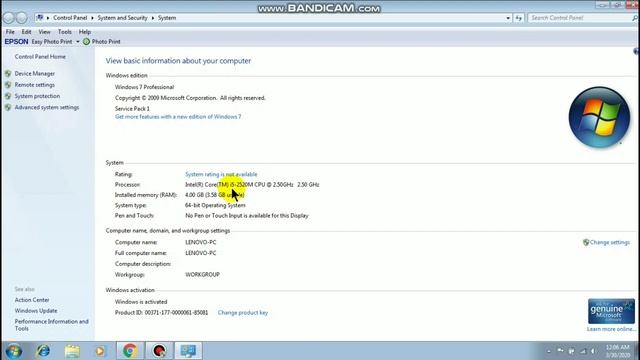Open the Help menu
640x360 pixels.
(x=84, y=32)
